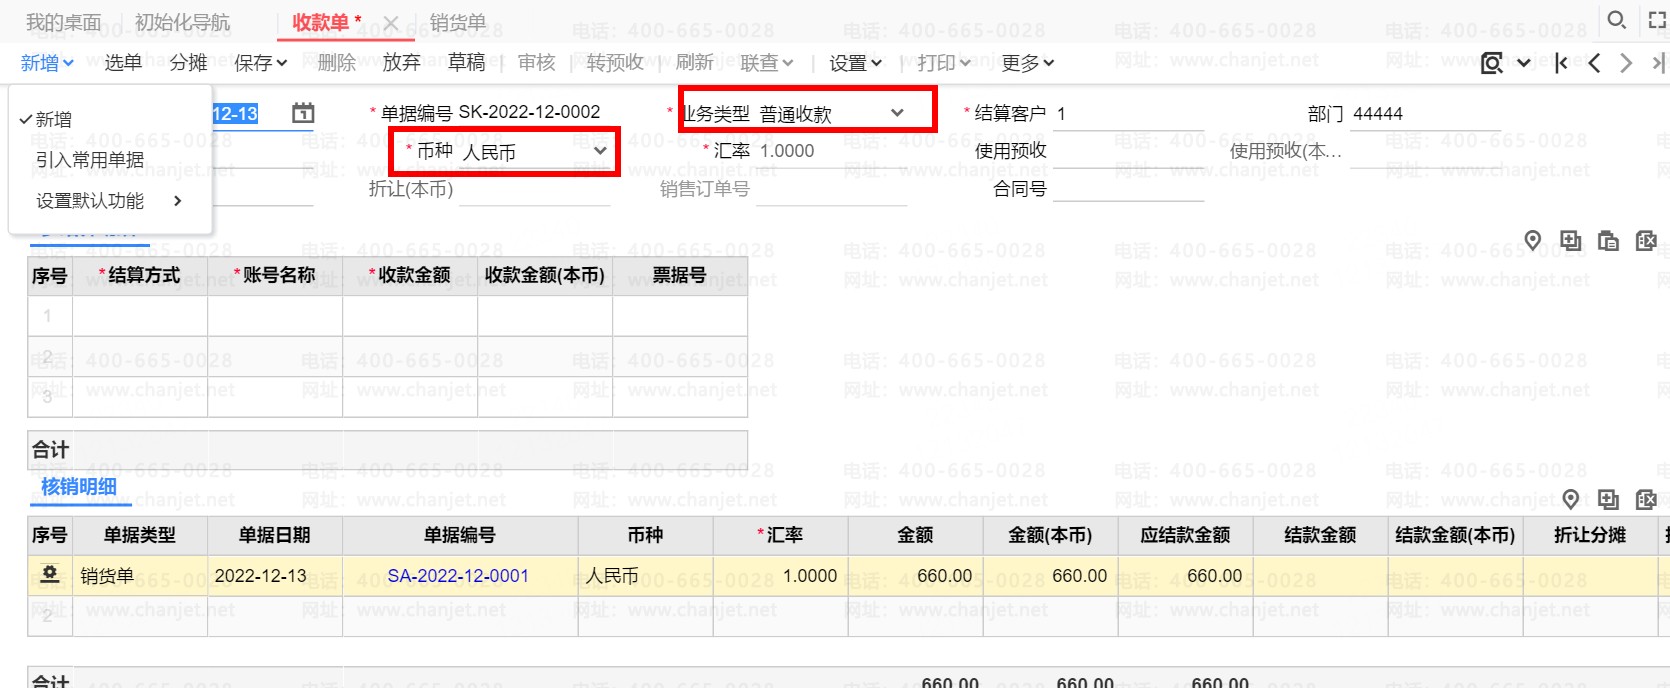The image size is (1670, 688).
Task: Open the document lookup search icon in toolbar
Action: (x=1492, y=63)
